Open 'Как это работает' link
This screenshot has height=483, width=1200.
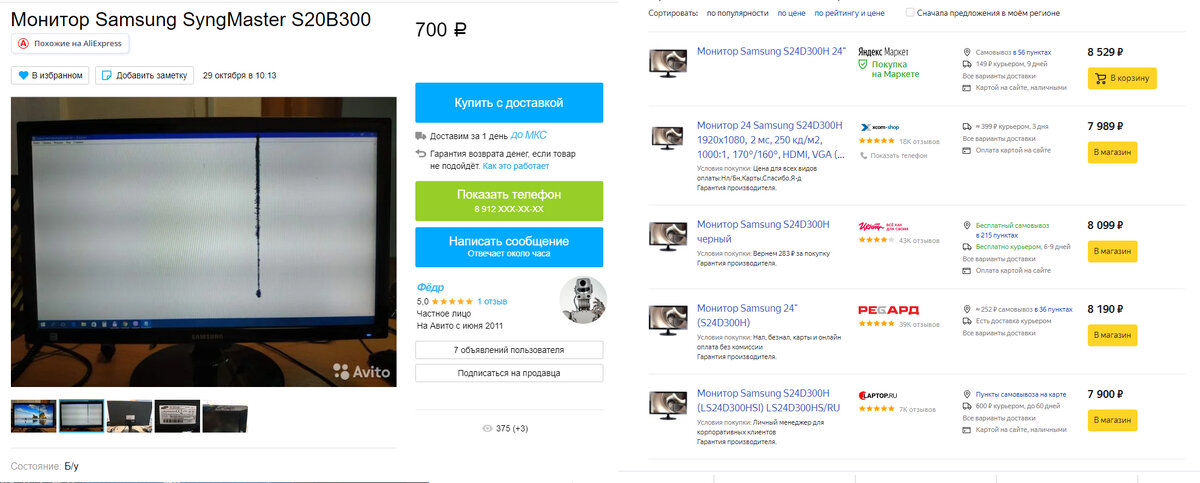[516, 166]
